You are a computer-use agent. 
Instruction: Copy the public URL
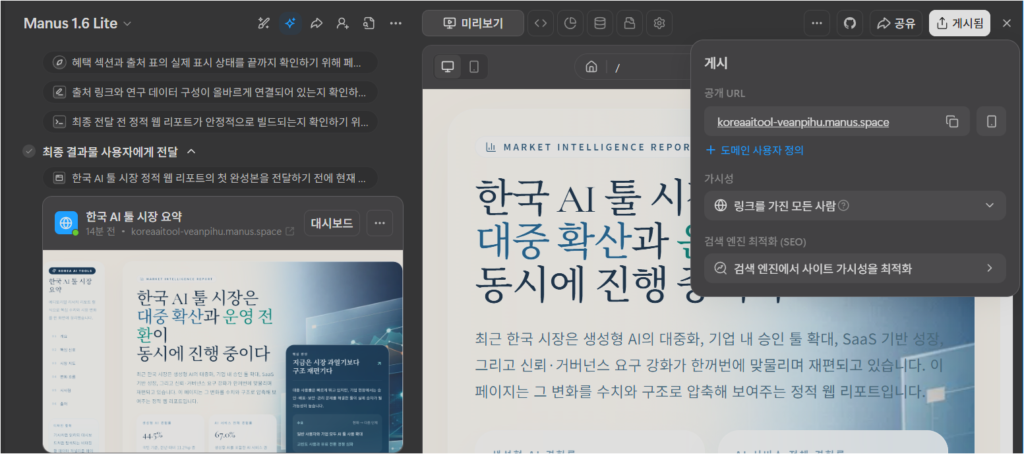tap(952, 122)
